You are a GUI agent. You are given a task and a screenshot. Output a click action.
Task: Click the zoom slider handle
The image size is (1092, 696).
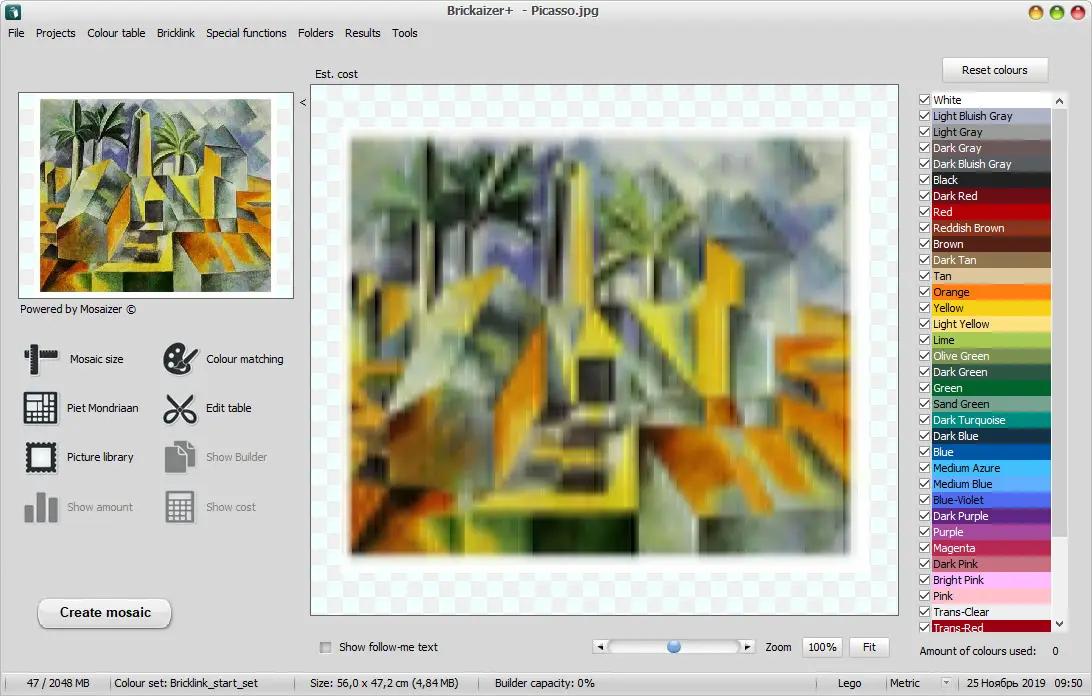click(x=674, y=647)
